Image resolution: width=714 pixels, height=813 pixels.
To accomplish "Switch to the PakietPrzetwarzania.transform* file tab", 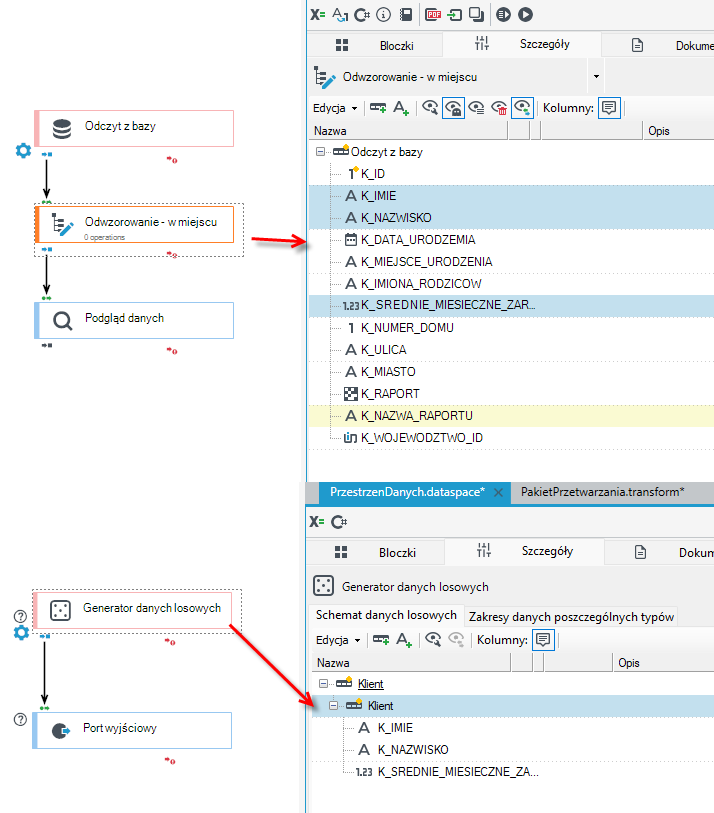I will point(603,492).
